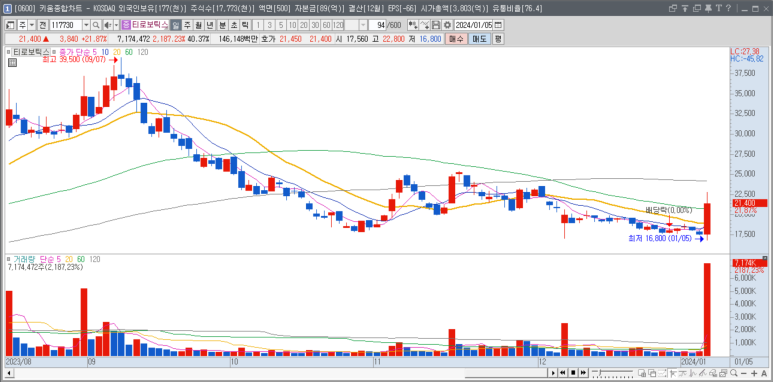The height and width of the screenshot is (382, 773).
Task: Select the weekly 주 period button
Action: 187,25
